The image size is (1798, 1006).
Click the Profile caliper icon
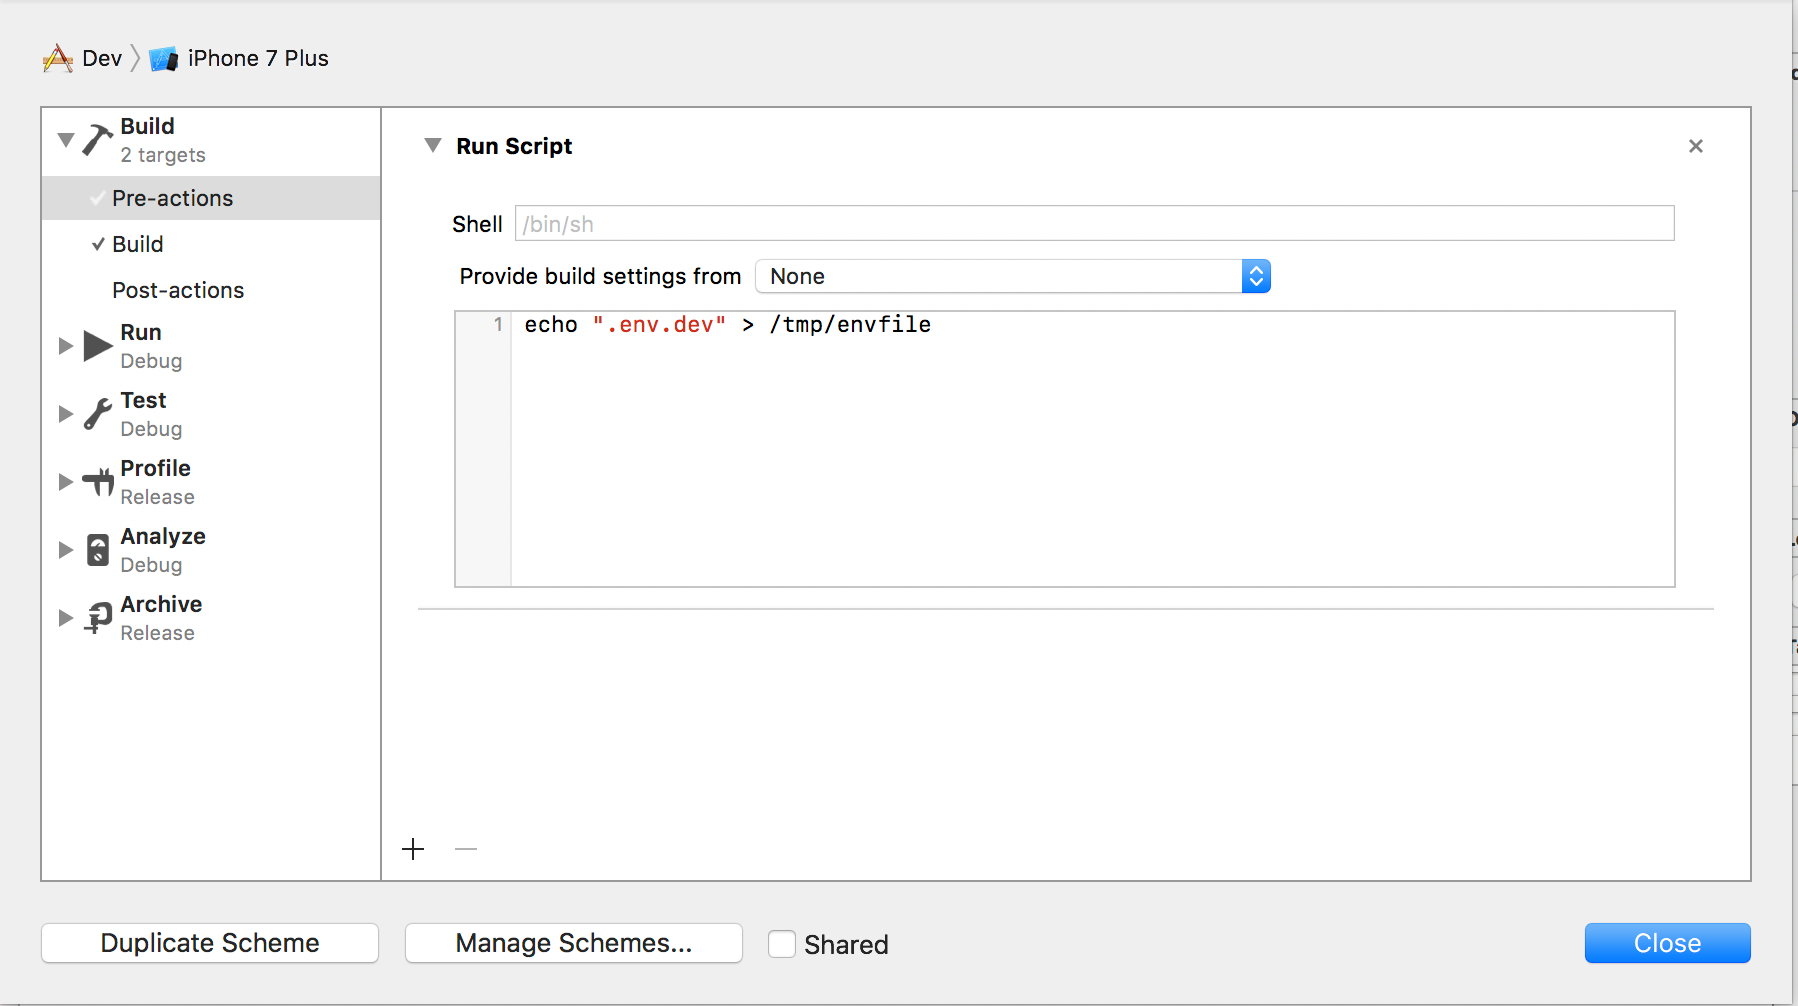[x=96, y=481]
